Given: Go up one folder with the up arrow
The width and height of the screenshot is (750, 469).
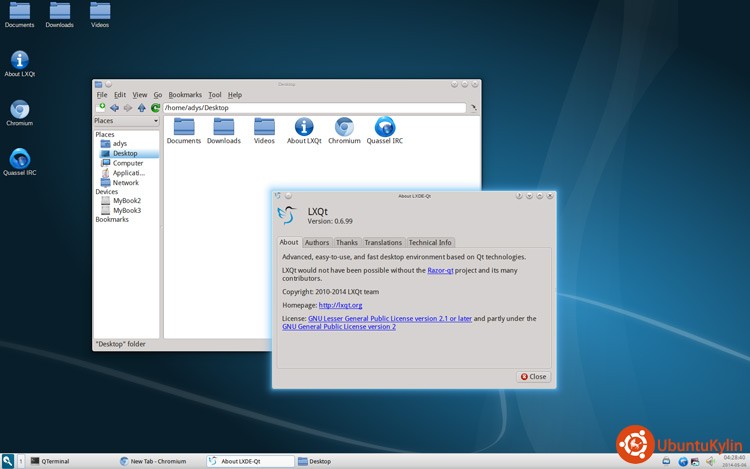Looking at the screenshot, I should (x=141, y=107).
